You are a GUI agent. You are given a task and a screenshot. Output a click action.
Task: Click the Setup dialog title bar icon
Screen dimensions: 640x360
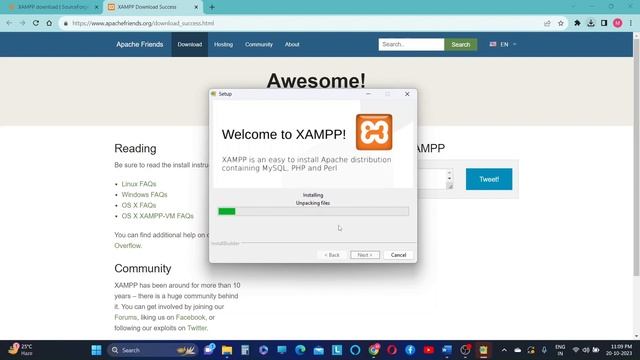click(x=213, y=94)
